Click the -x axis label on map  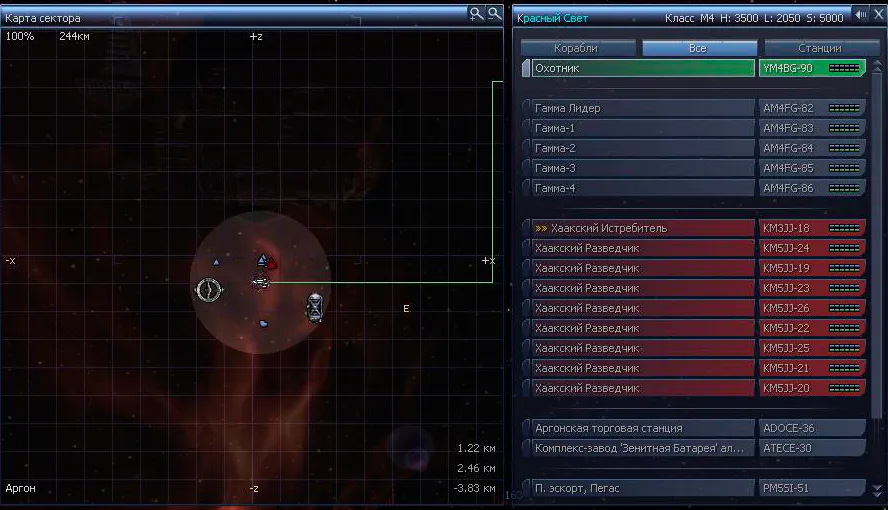pyautogui.click(x=11, y=261)
